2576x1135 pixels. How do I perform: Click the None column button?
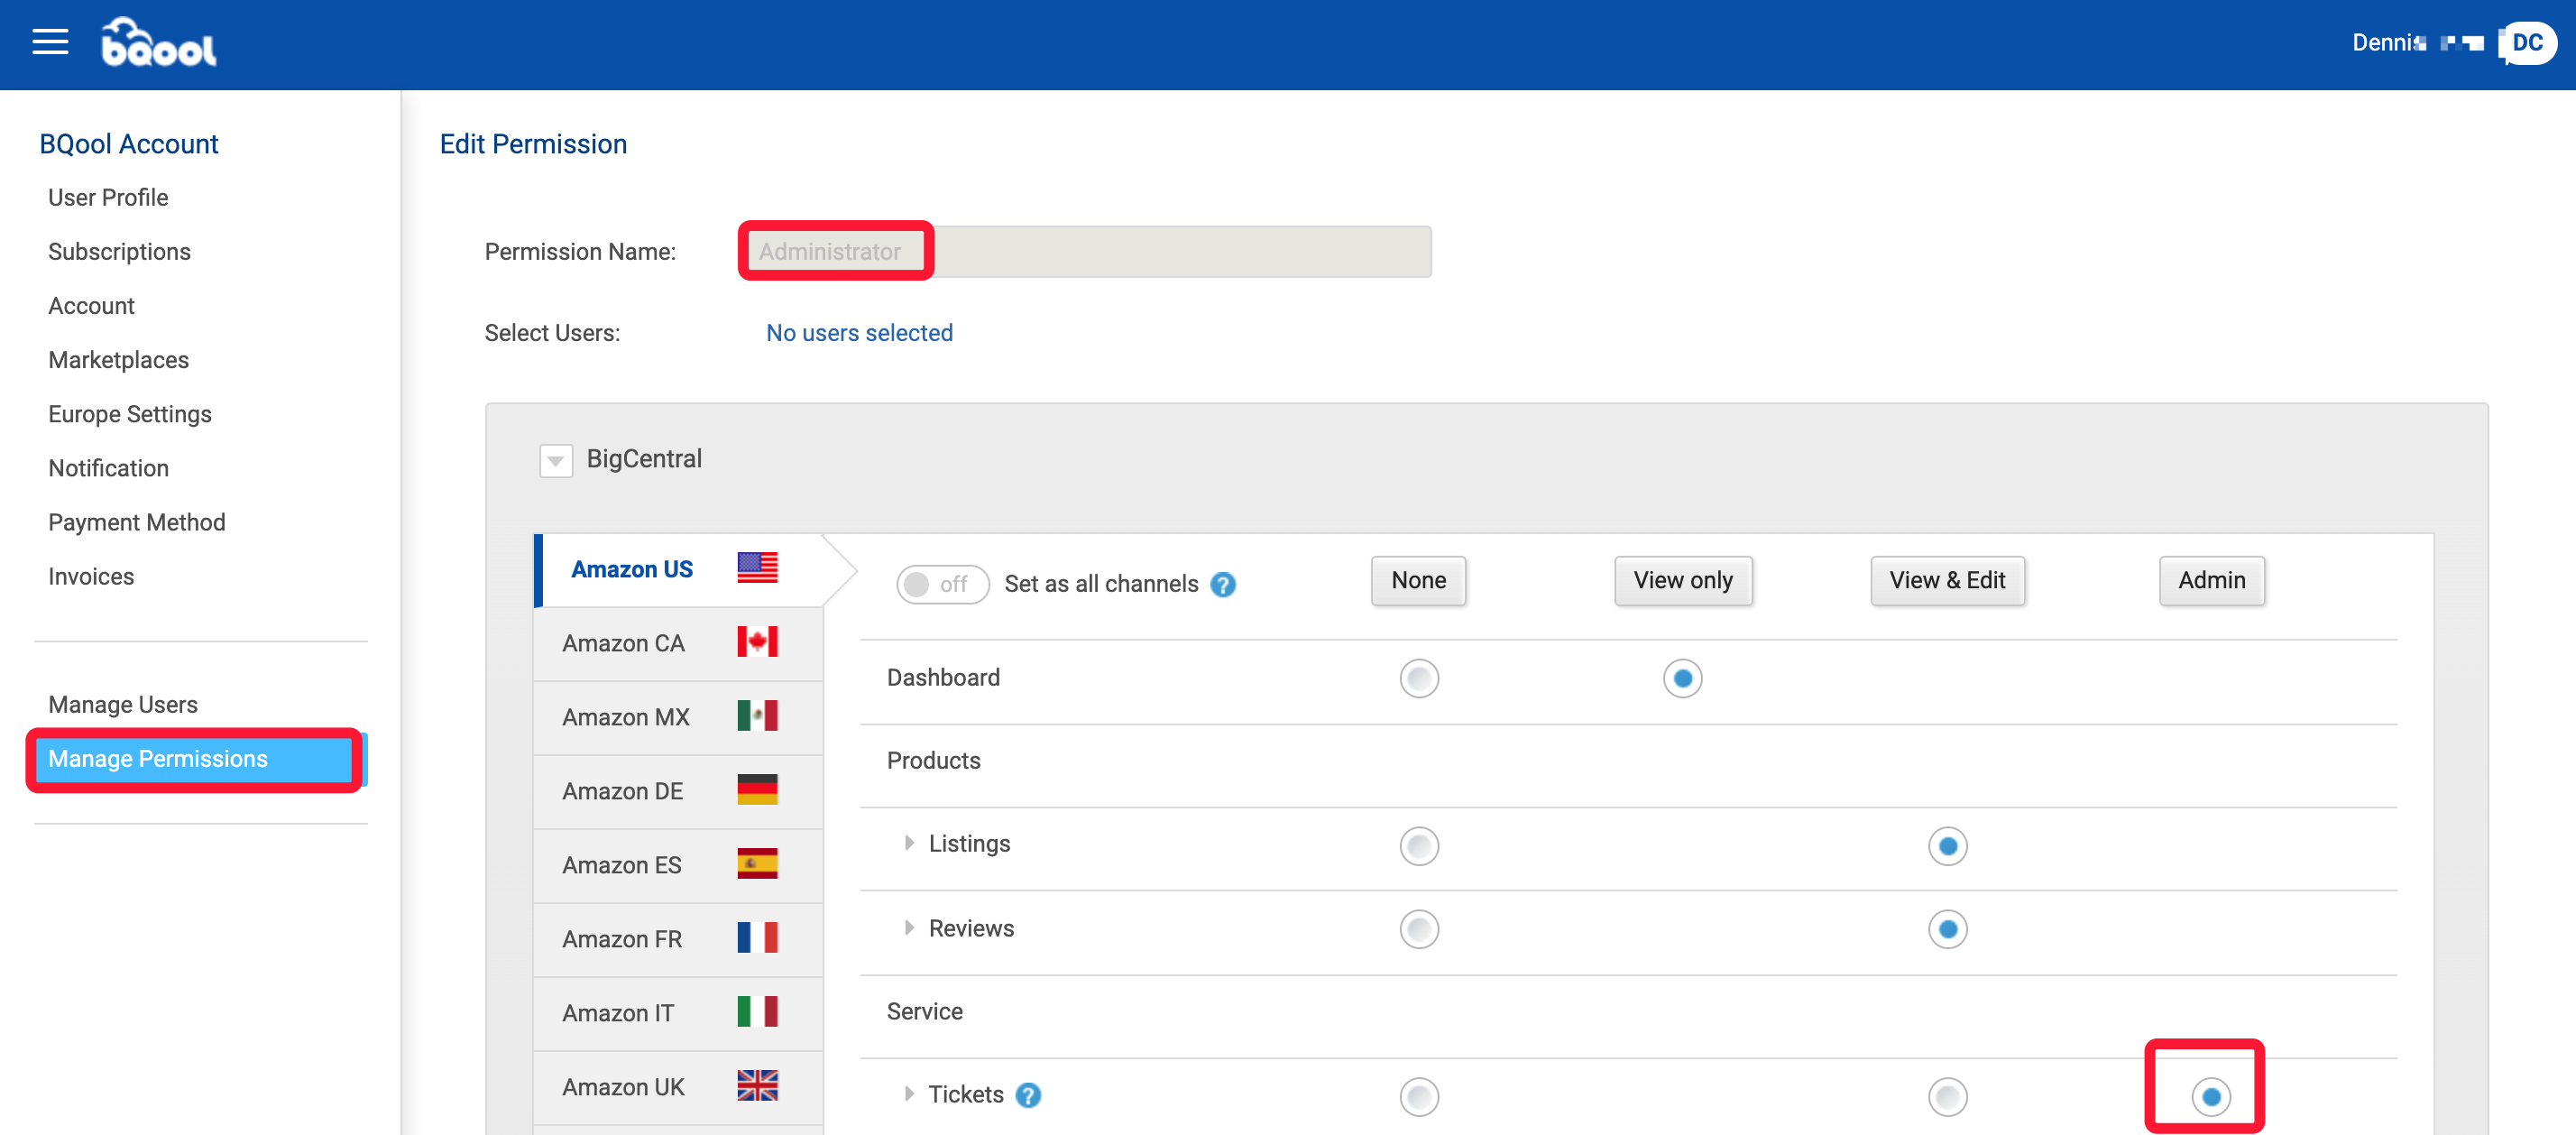click(x=1418, y=581)
